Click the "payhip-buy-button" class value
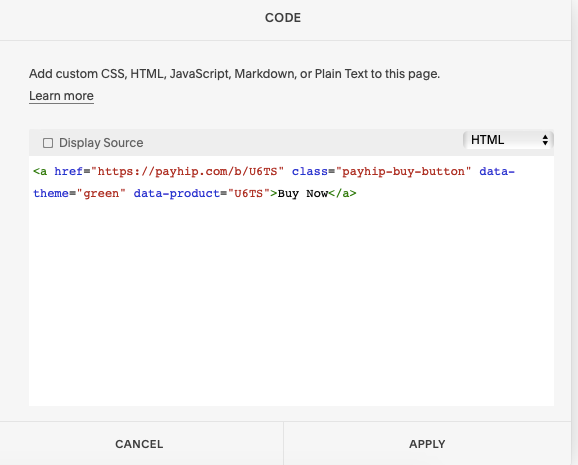 (x=404, y=171)
